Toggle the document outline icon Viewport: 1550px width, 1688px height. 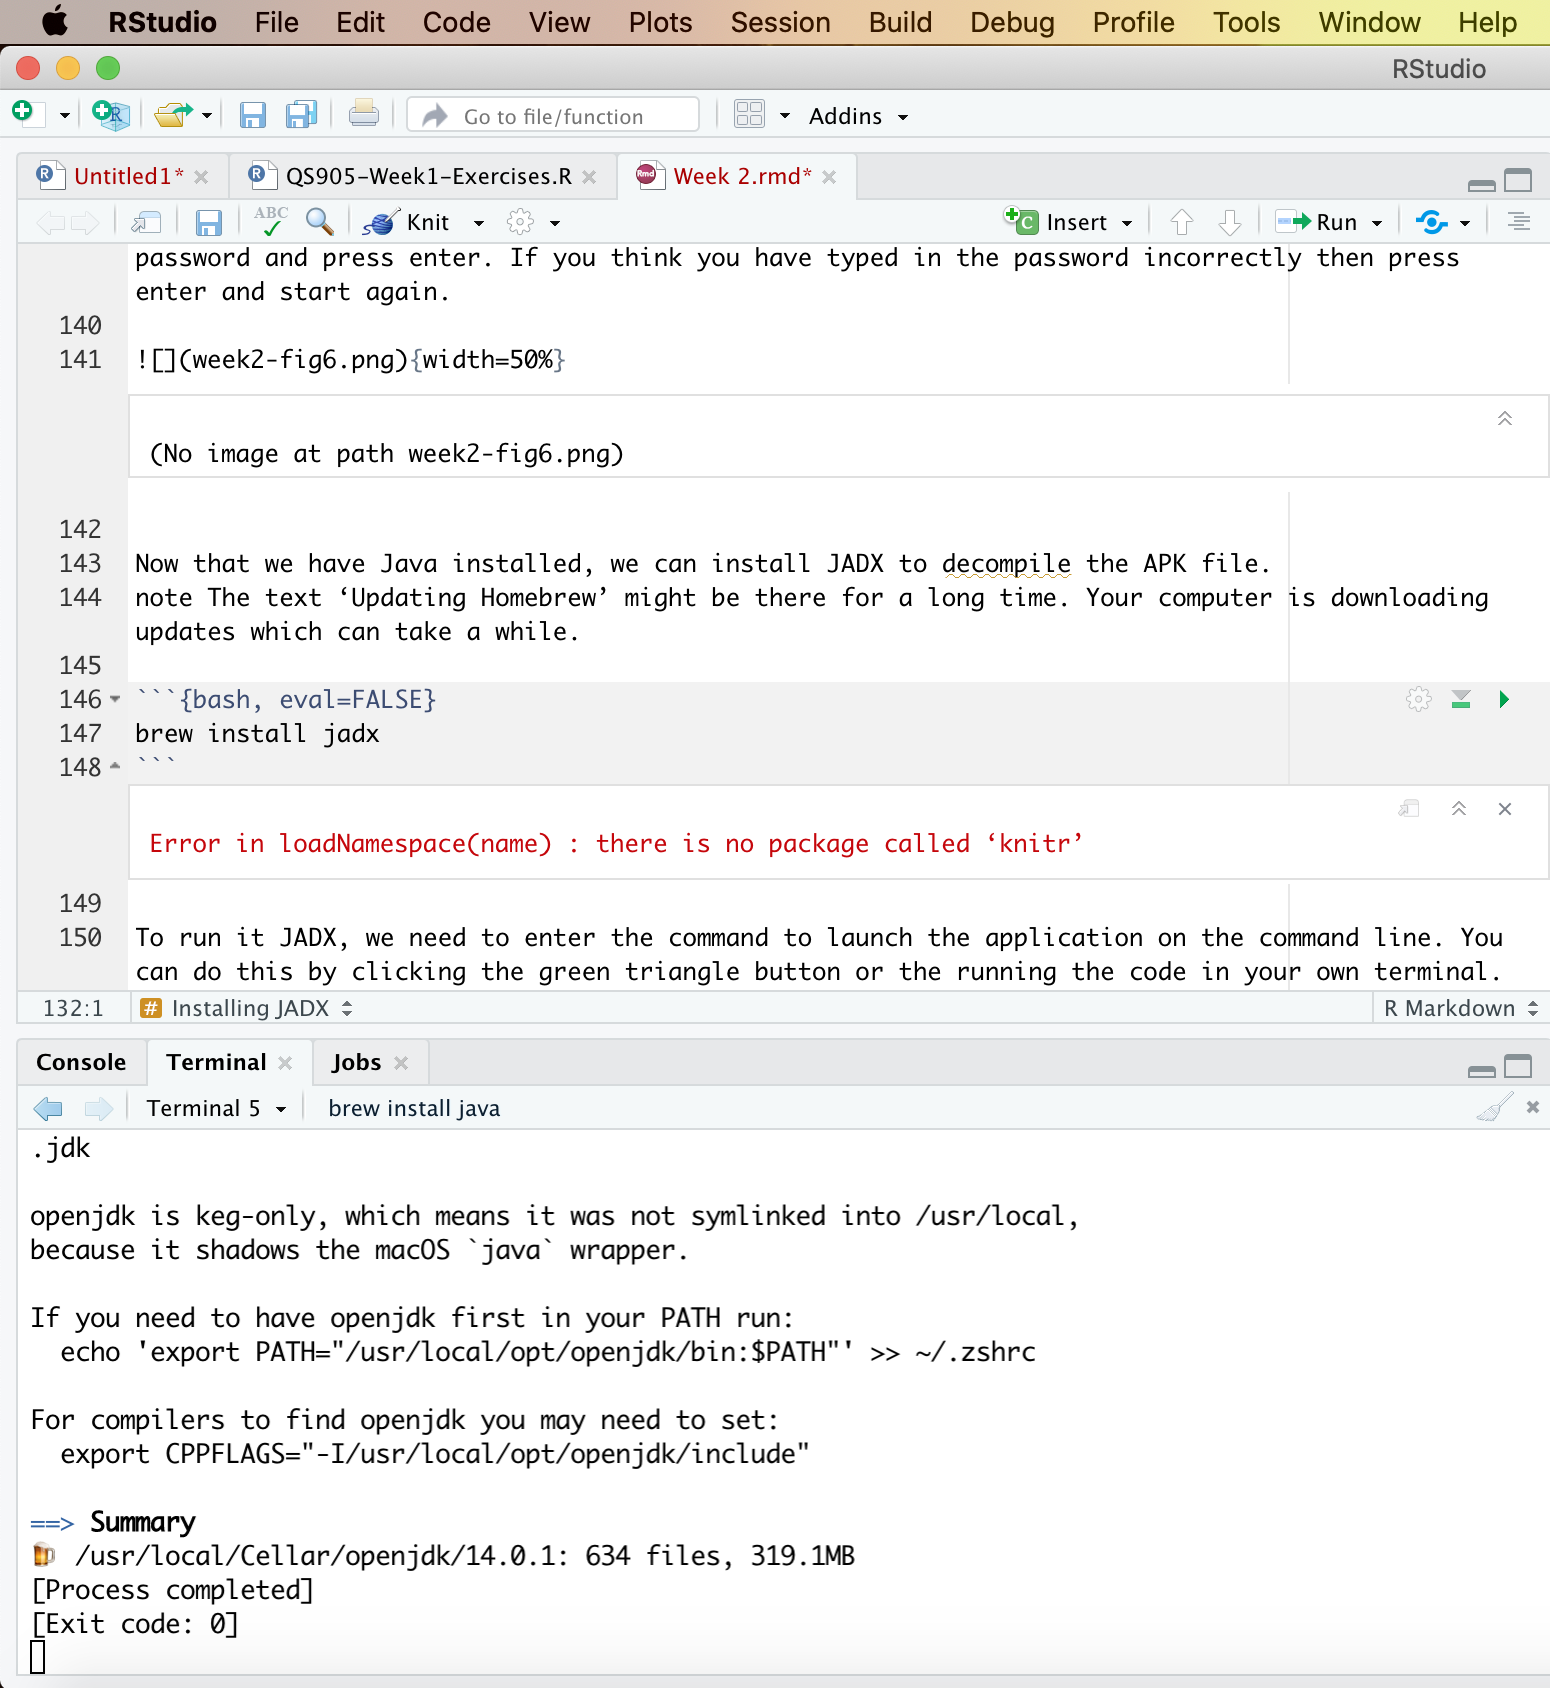point(1518,222)
